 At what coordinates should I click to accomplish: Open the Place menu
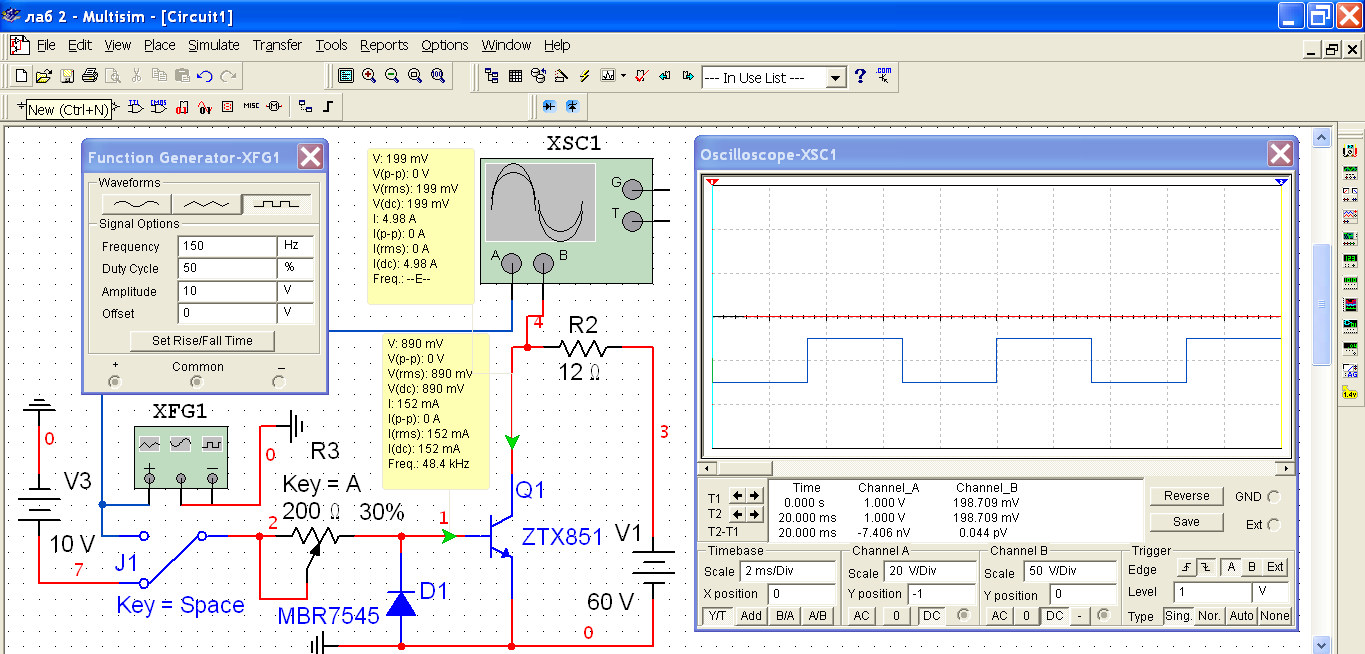pyautogui.click(x=159, y=45)
